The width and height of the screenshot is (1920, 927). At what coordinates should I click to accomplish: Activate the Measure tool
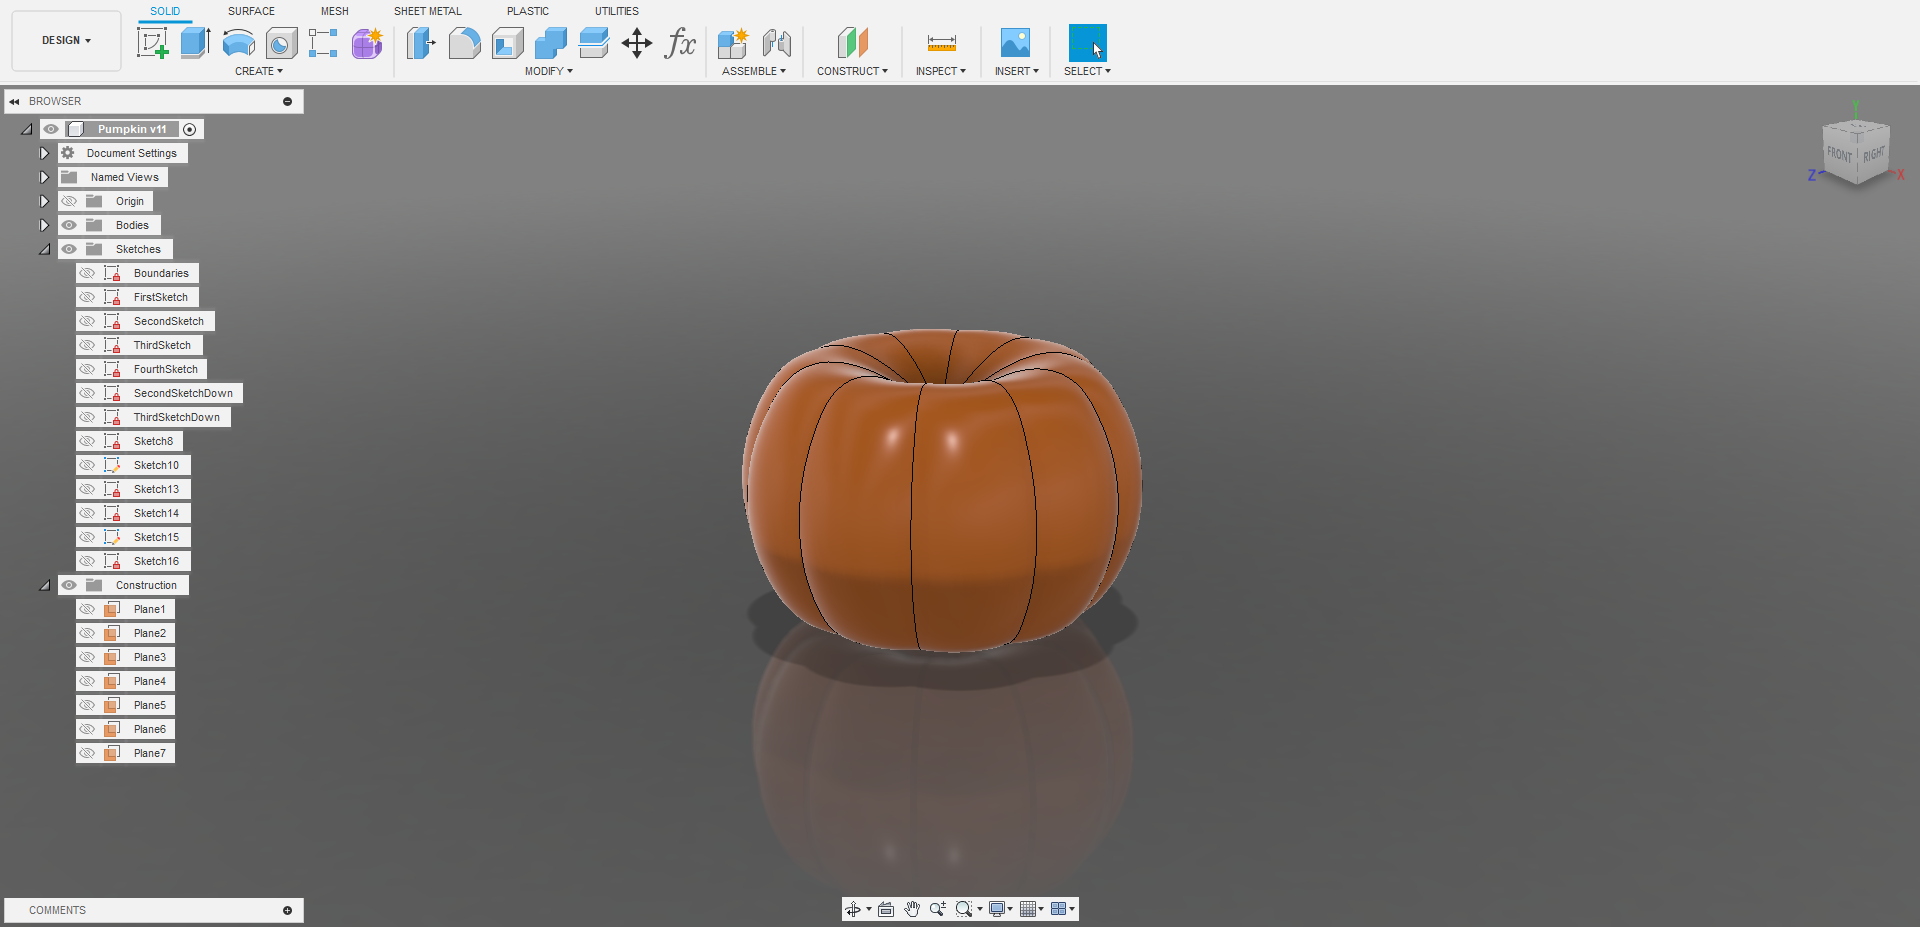(x=941, y=43)
